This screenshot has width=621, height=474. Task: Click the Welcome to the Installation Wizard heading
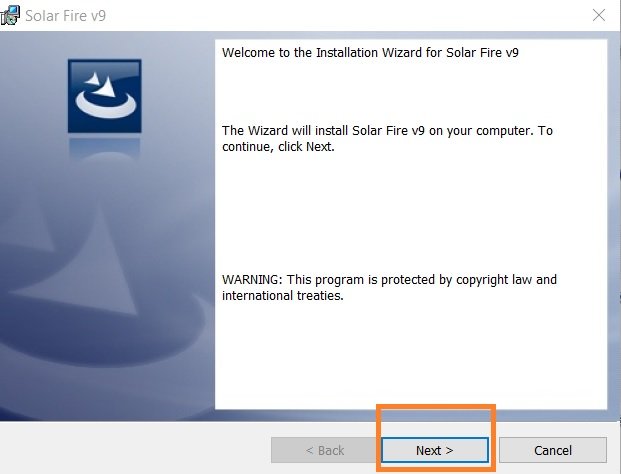pos(370,53)
